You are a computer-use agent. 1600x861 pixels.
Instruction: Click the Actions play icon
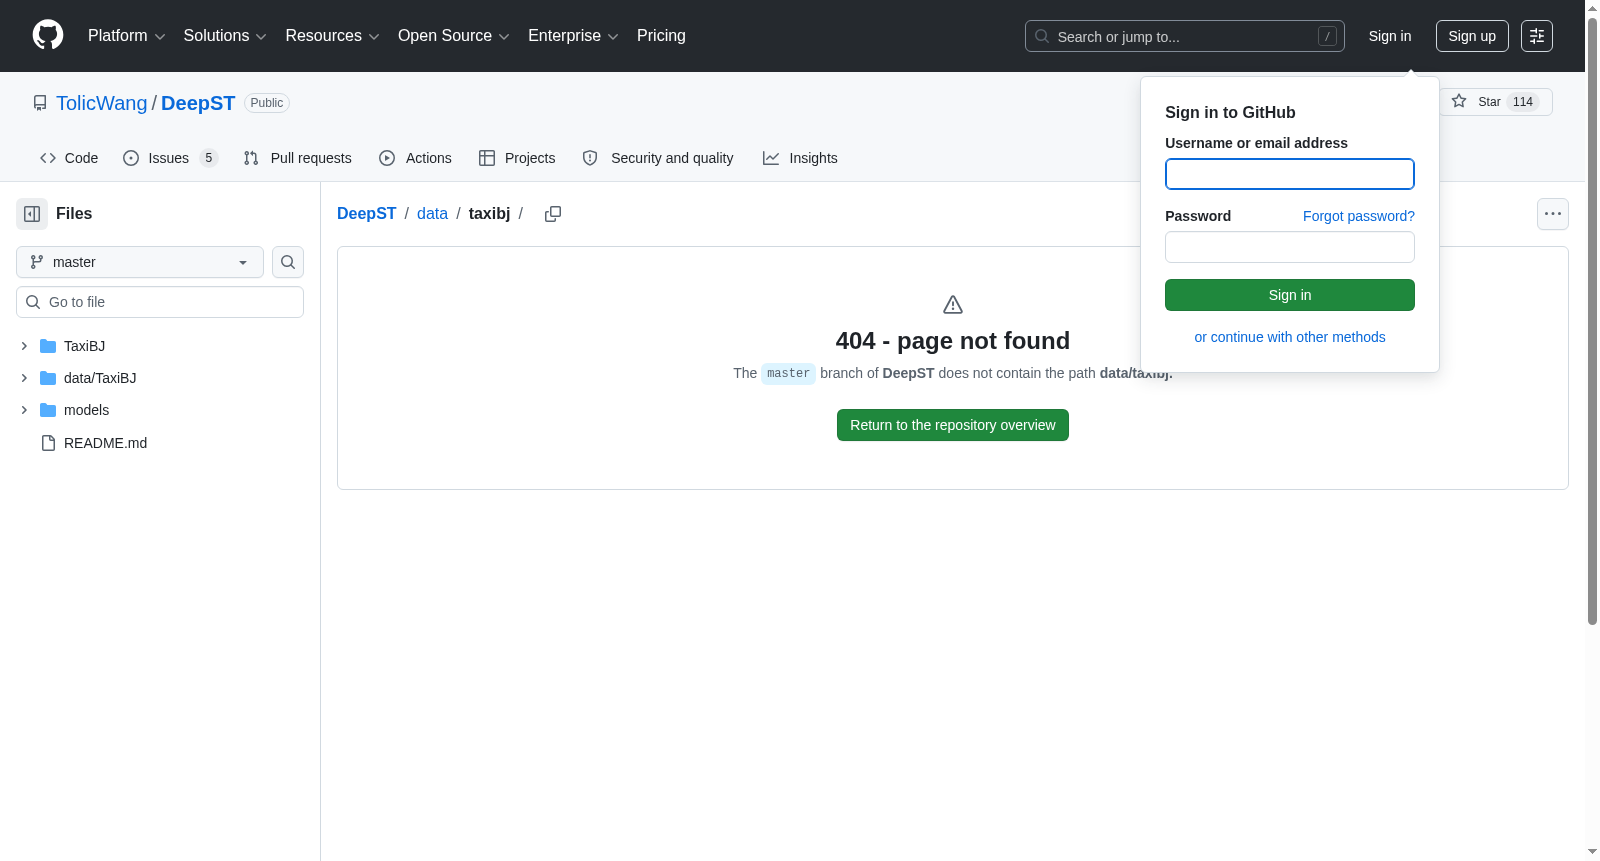387,158
